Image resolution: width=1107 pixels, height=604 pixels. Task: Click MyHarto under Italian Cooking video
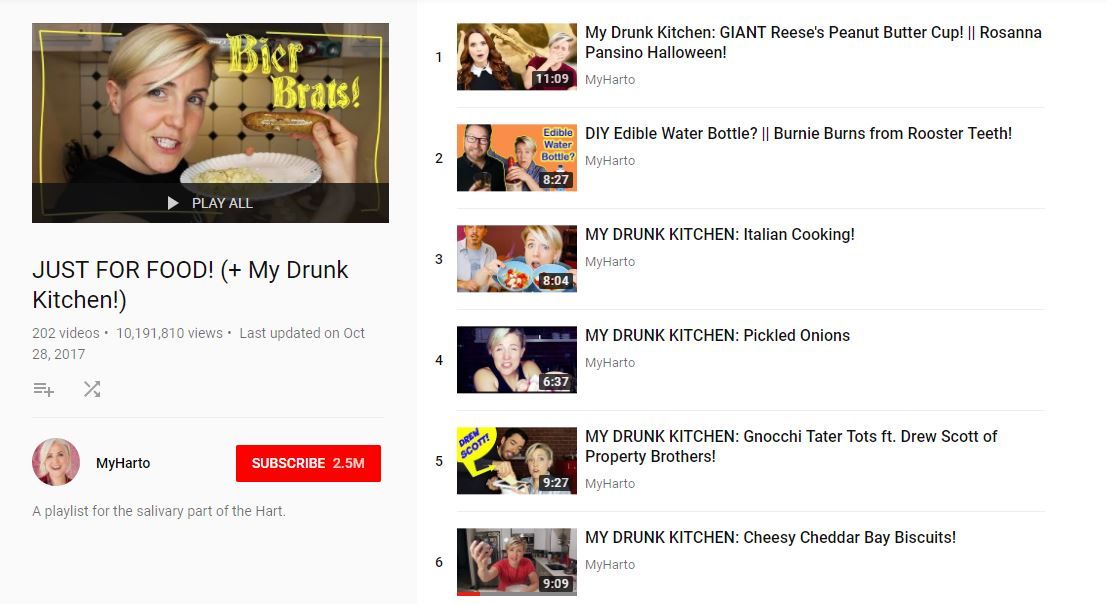click(x=610, y=261)
